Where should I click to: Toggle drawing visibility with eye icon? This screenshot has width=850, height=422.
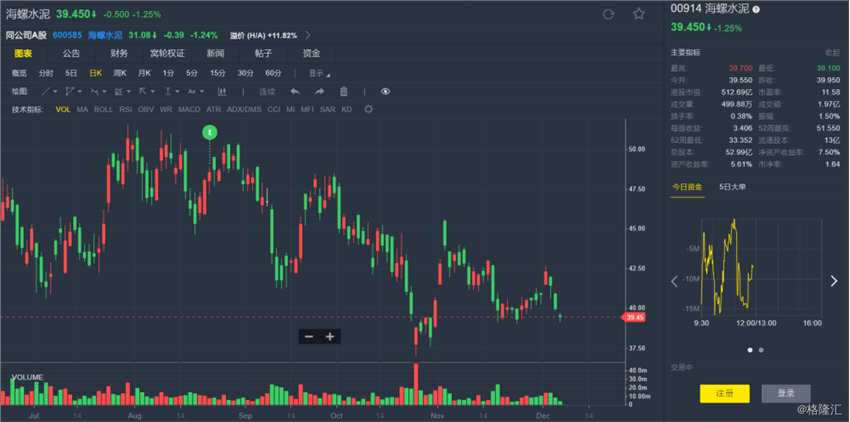click(385, 91)
